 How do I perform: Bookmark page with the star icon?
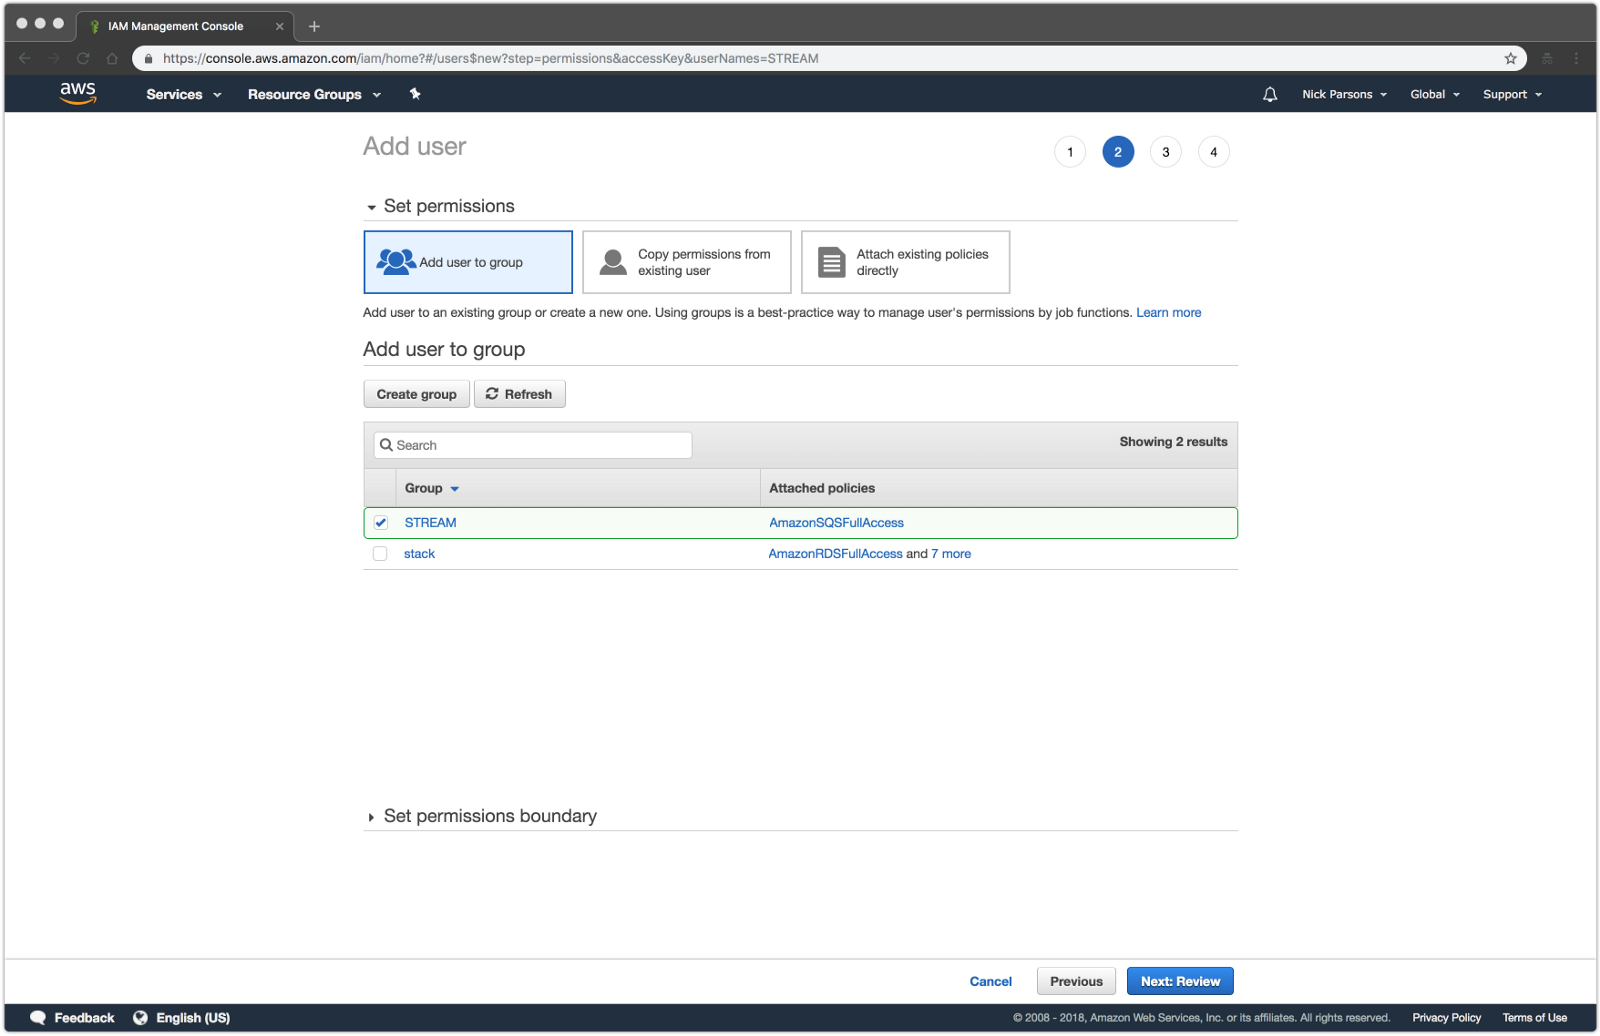click(1511, 58)
